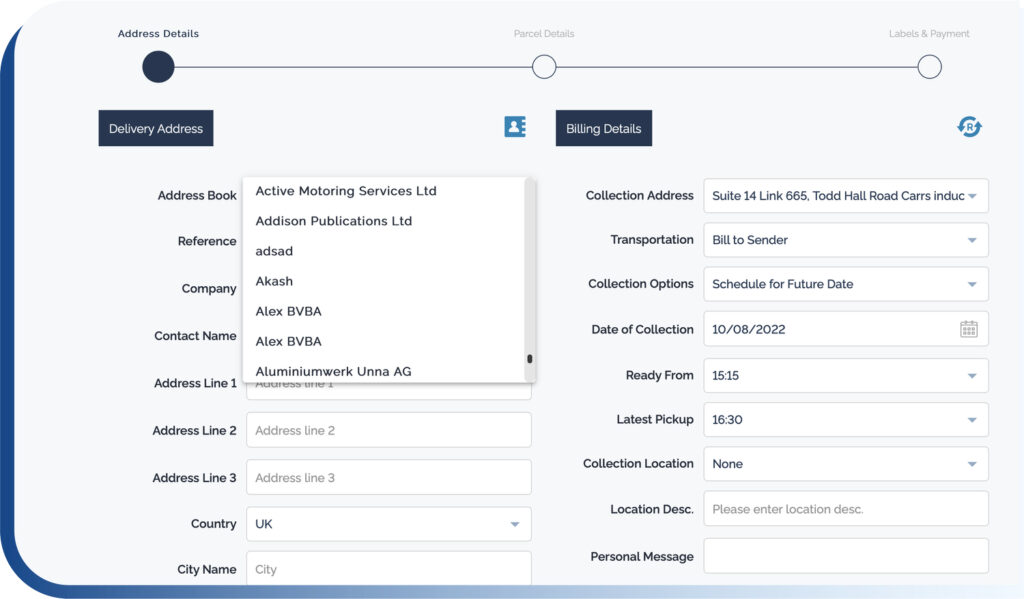Screen dimensions: 1024x599
Task: Open contacts via the address book icon
Action: coord(514,127)
